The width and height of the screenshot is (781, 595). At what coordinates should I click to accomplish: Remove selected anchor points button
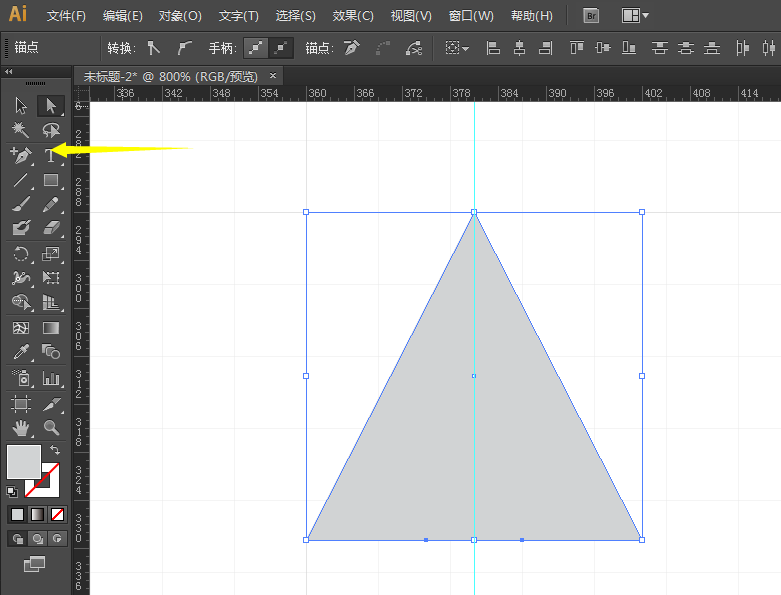coord(352,48)
